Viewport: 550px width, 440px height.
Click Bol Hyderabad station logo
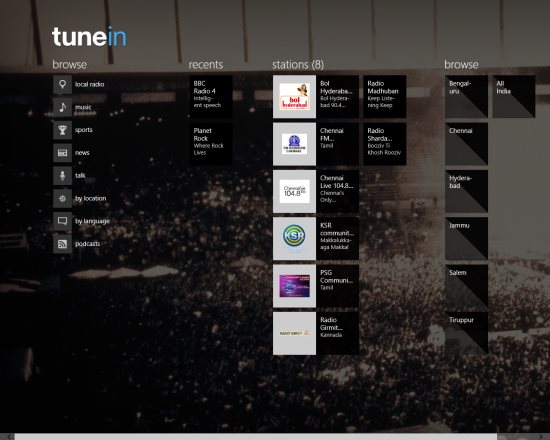tap(294, 96)
